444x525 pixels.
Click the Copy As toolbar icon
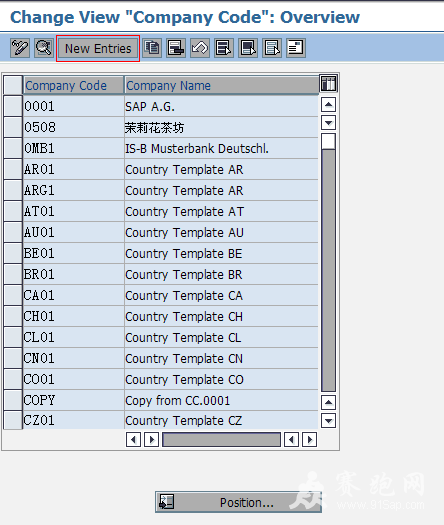[152, 48]
